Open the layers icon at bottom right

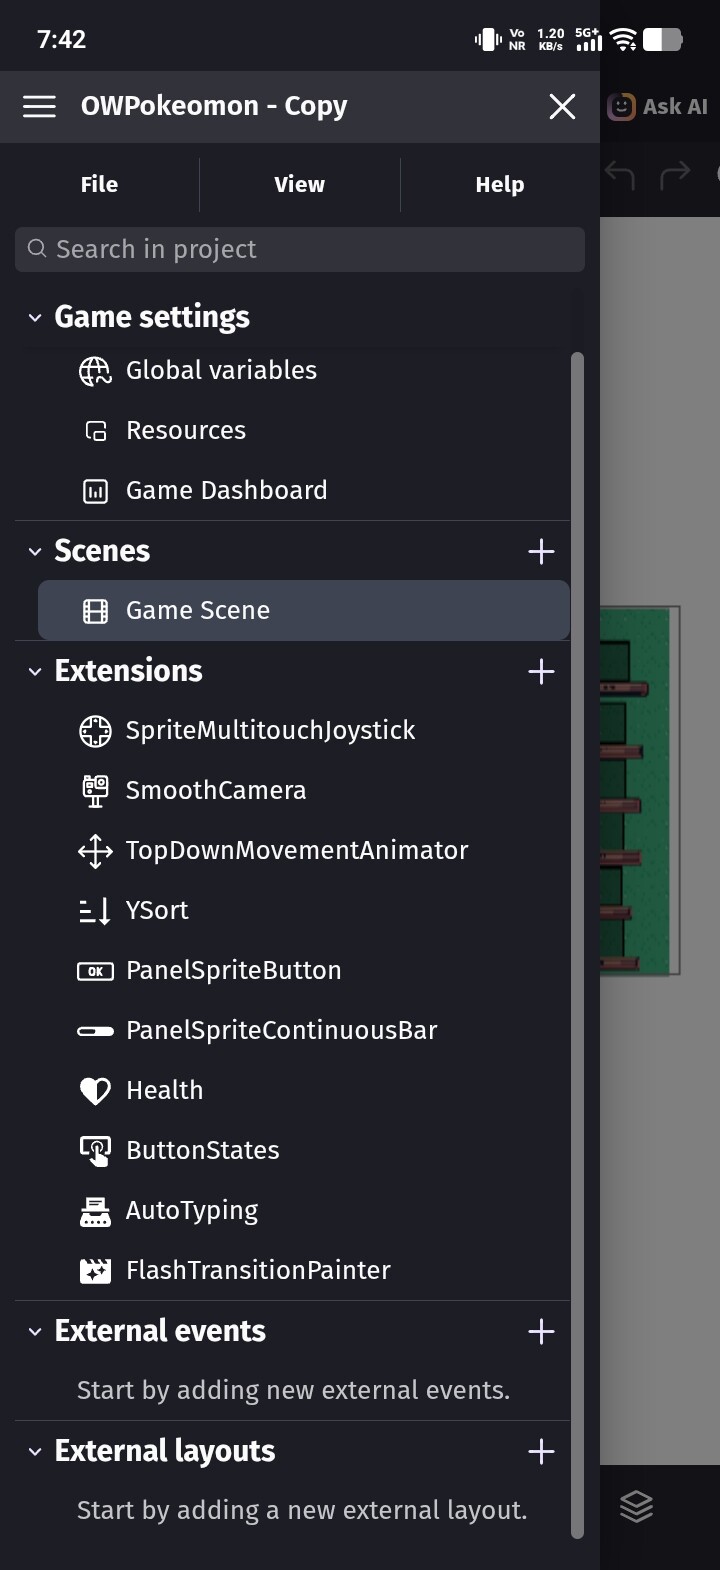[x=637, y=1506]
